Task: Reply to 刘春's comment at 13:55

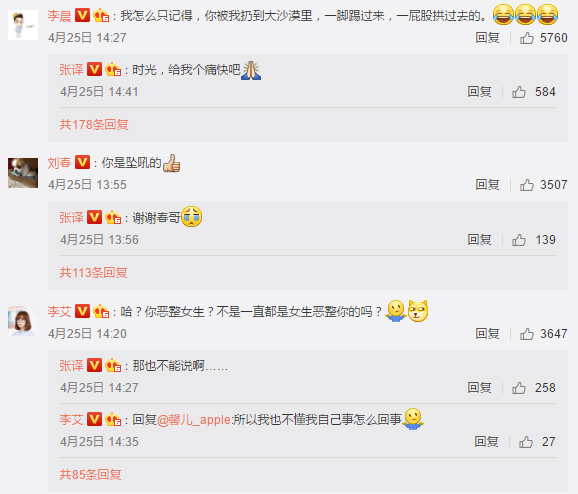Action: pyautogui.click(x=487, y=185)
